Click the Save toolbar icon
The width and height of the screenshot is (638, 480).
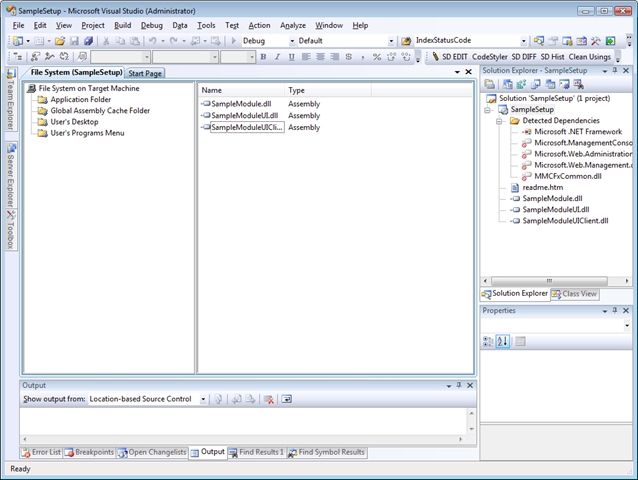tap(74, 41)
